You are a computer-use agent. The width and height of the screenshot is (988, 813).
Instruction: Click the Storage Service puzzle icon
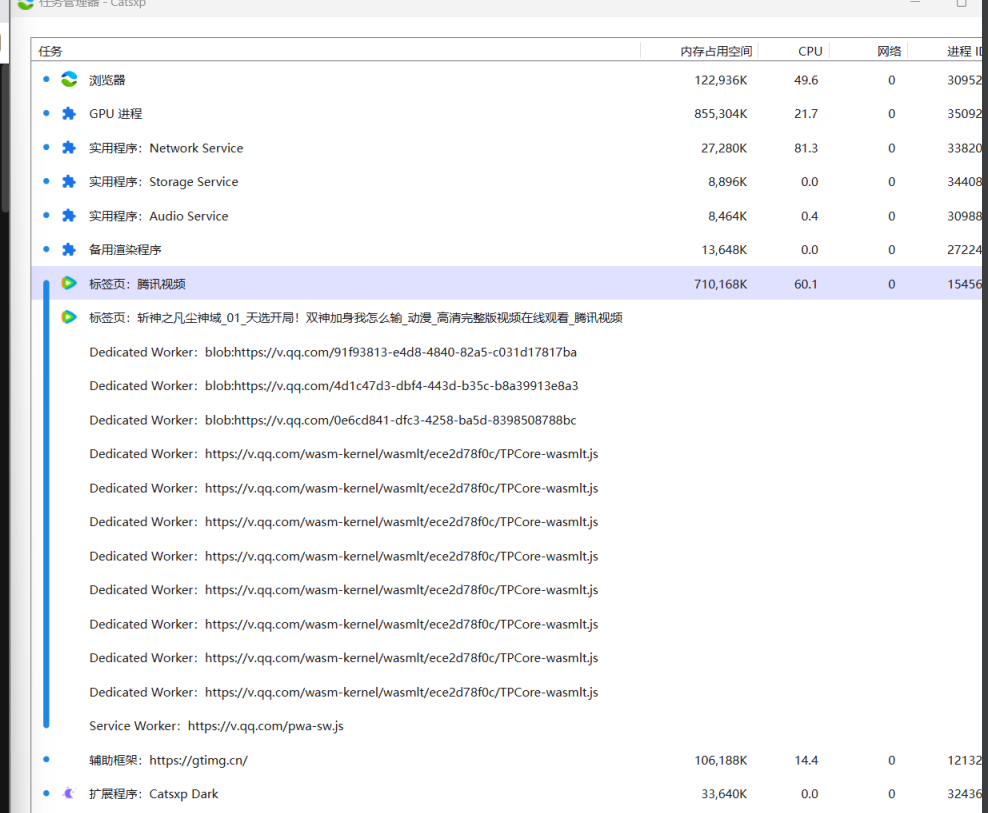[69, 182]
